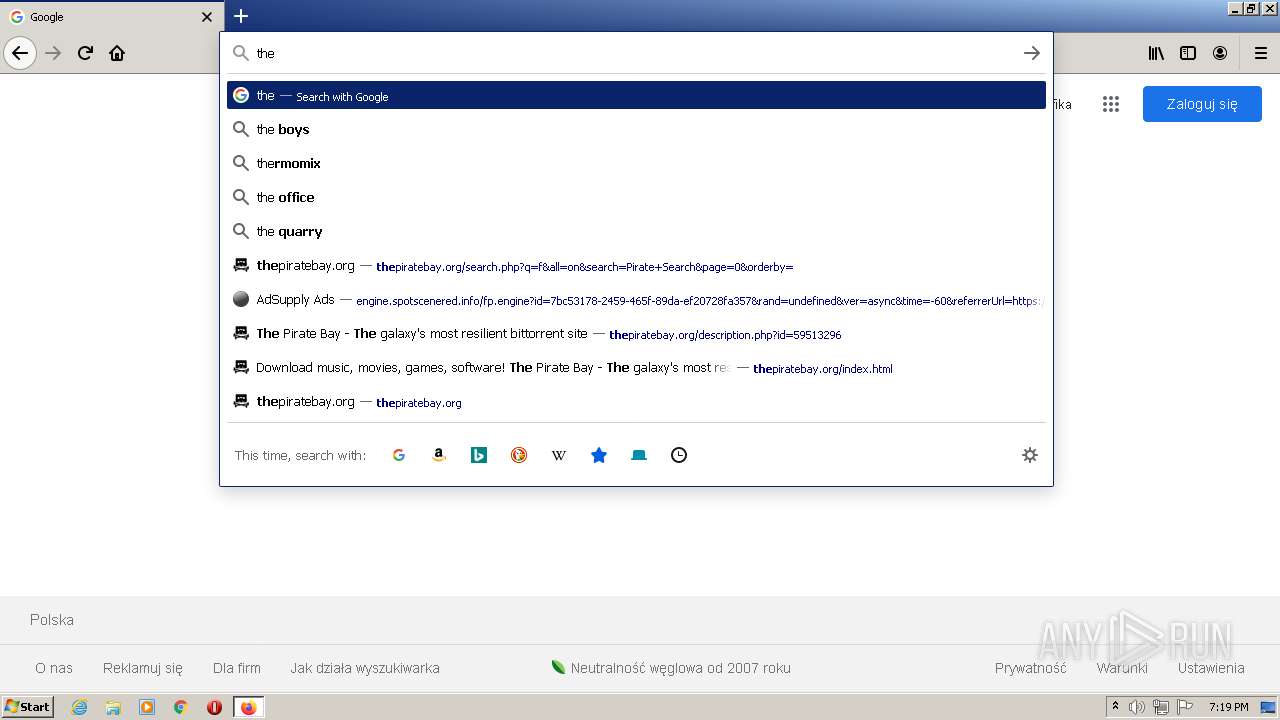Screen dimensions: 1280x720
Task: Toggle the sidebar view icon
Action: click(1188, 53)
